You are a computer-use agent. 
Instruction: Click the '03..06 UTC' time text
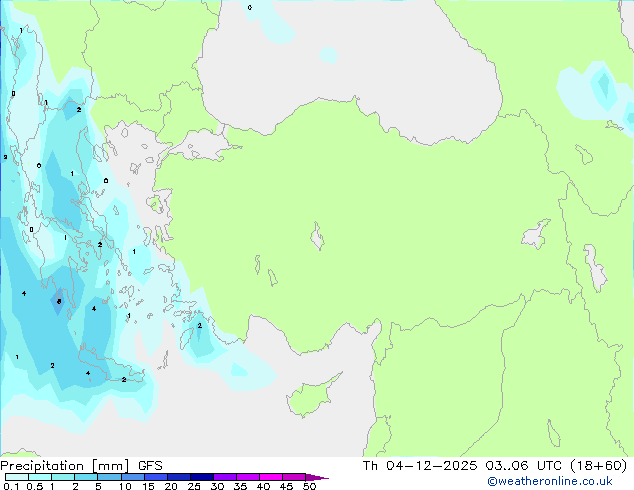524,466
